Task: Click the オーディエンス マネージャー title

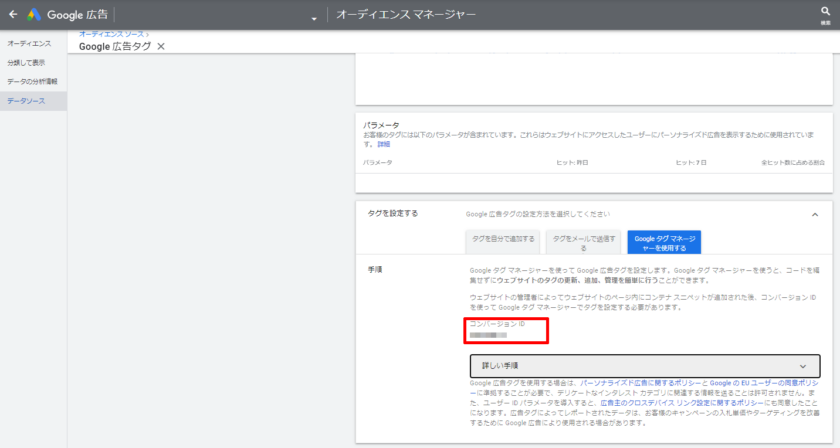Action: [x=406, y=14]
